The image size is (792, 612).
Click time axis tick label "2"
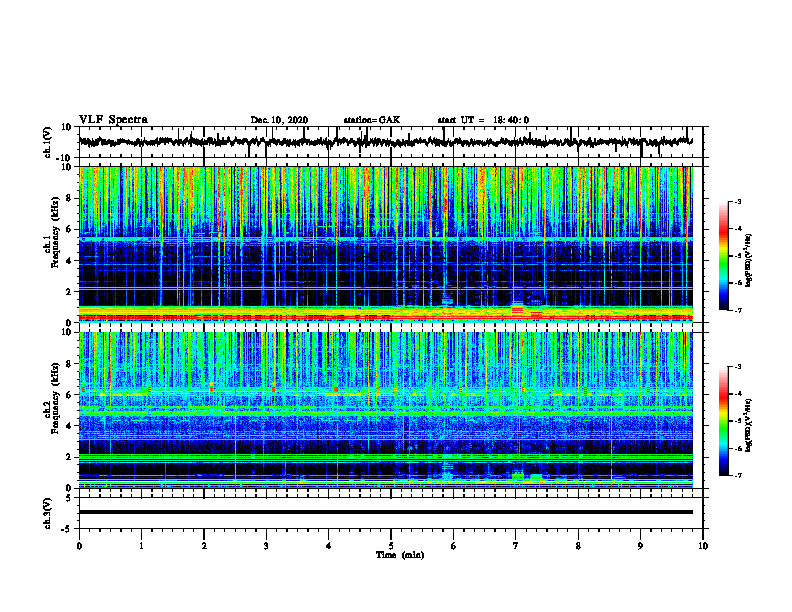point(204,546)
